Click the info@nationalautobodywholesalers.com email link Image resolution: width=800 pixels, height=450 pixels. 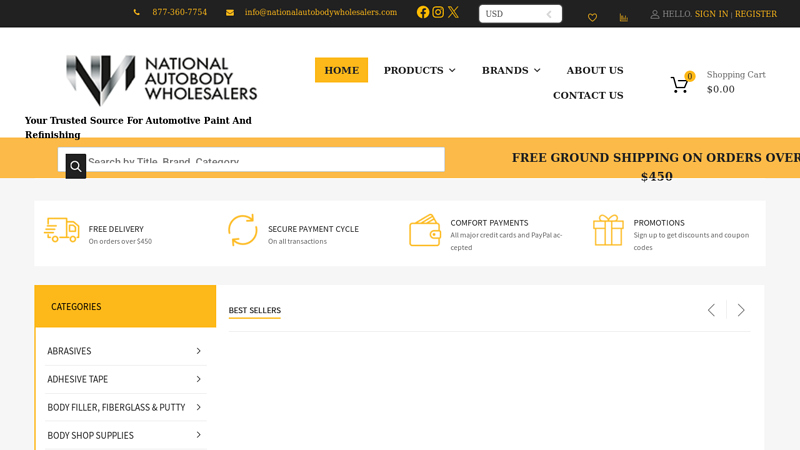321,12
